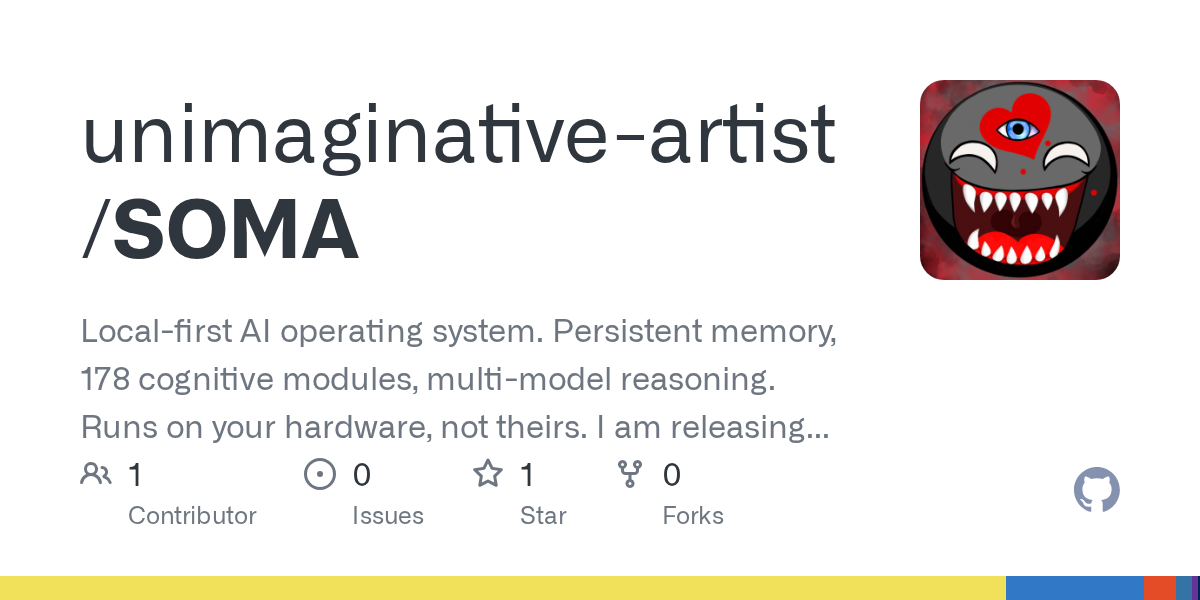Click the Forks branch icon

(630, 474)
